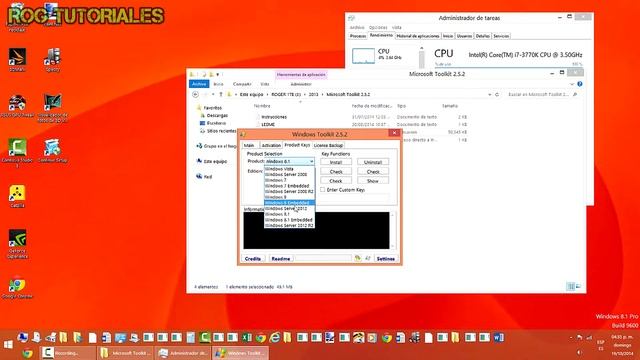Switch to the Main tab in Windows Toolkit
Viewport: 640px width, 360px height.
pos(249,145)
